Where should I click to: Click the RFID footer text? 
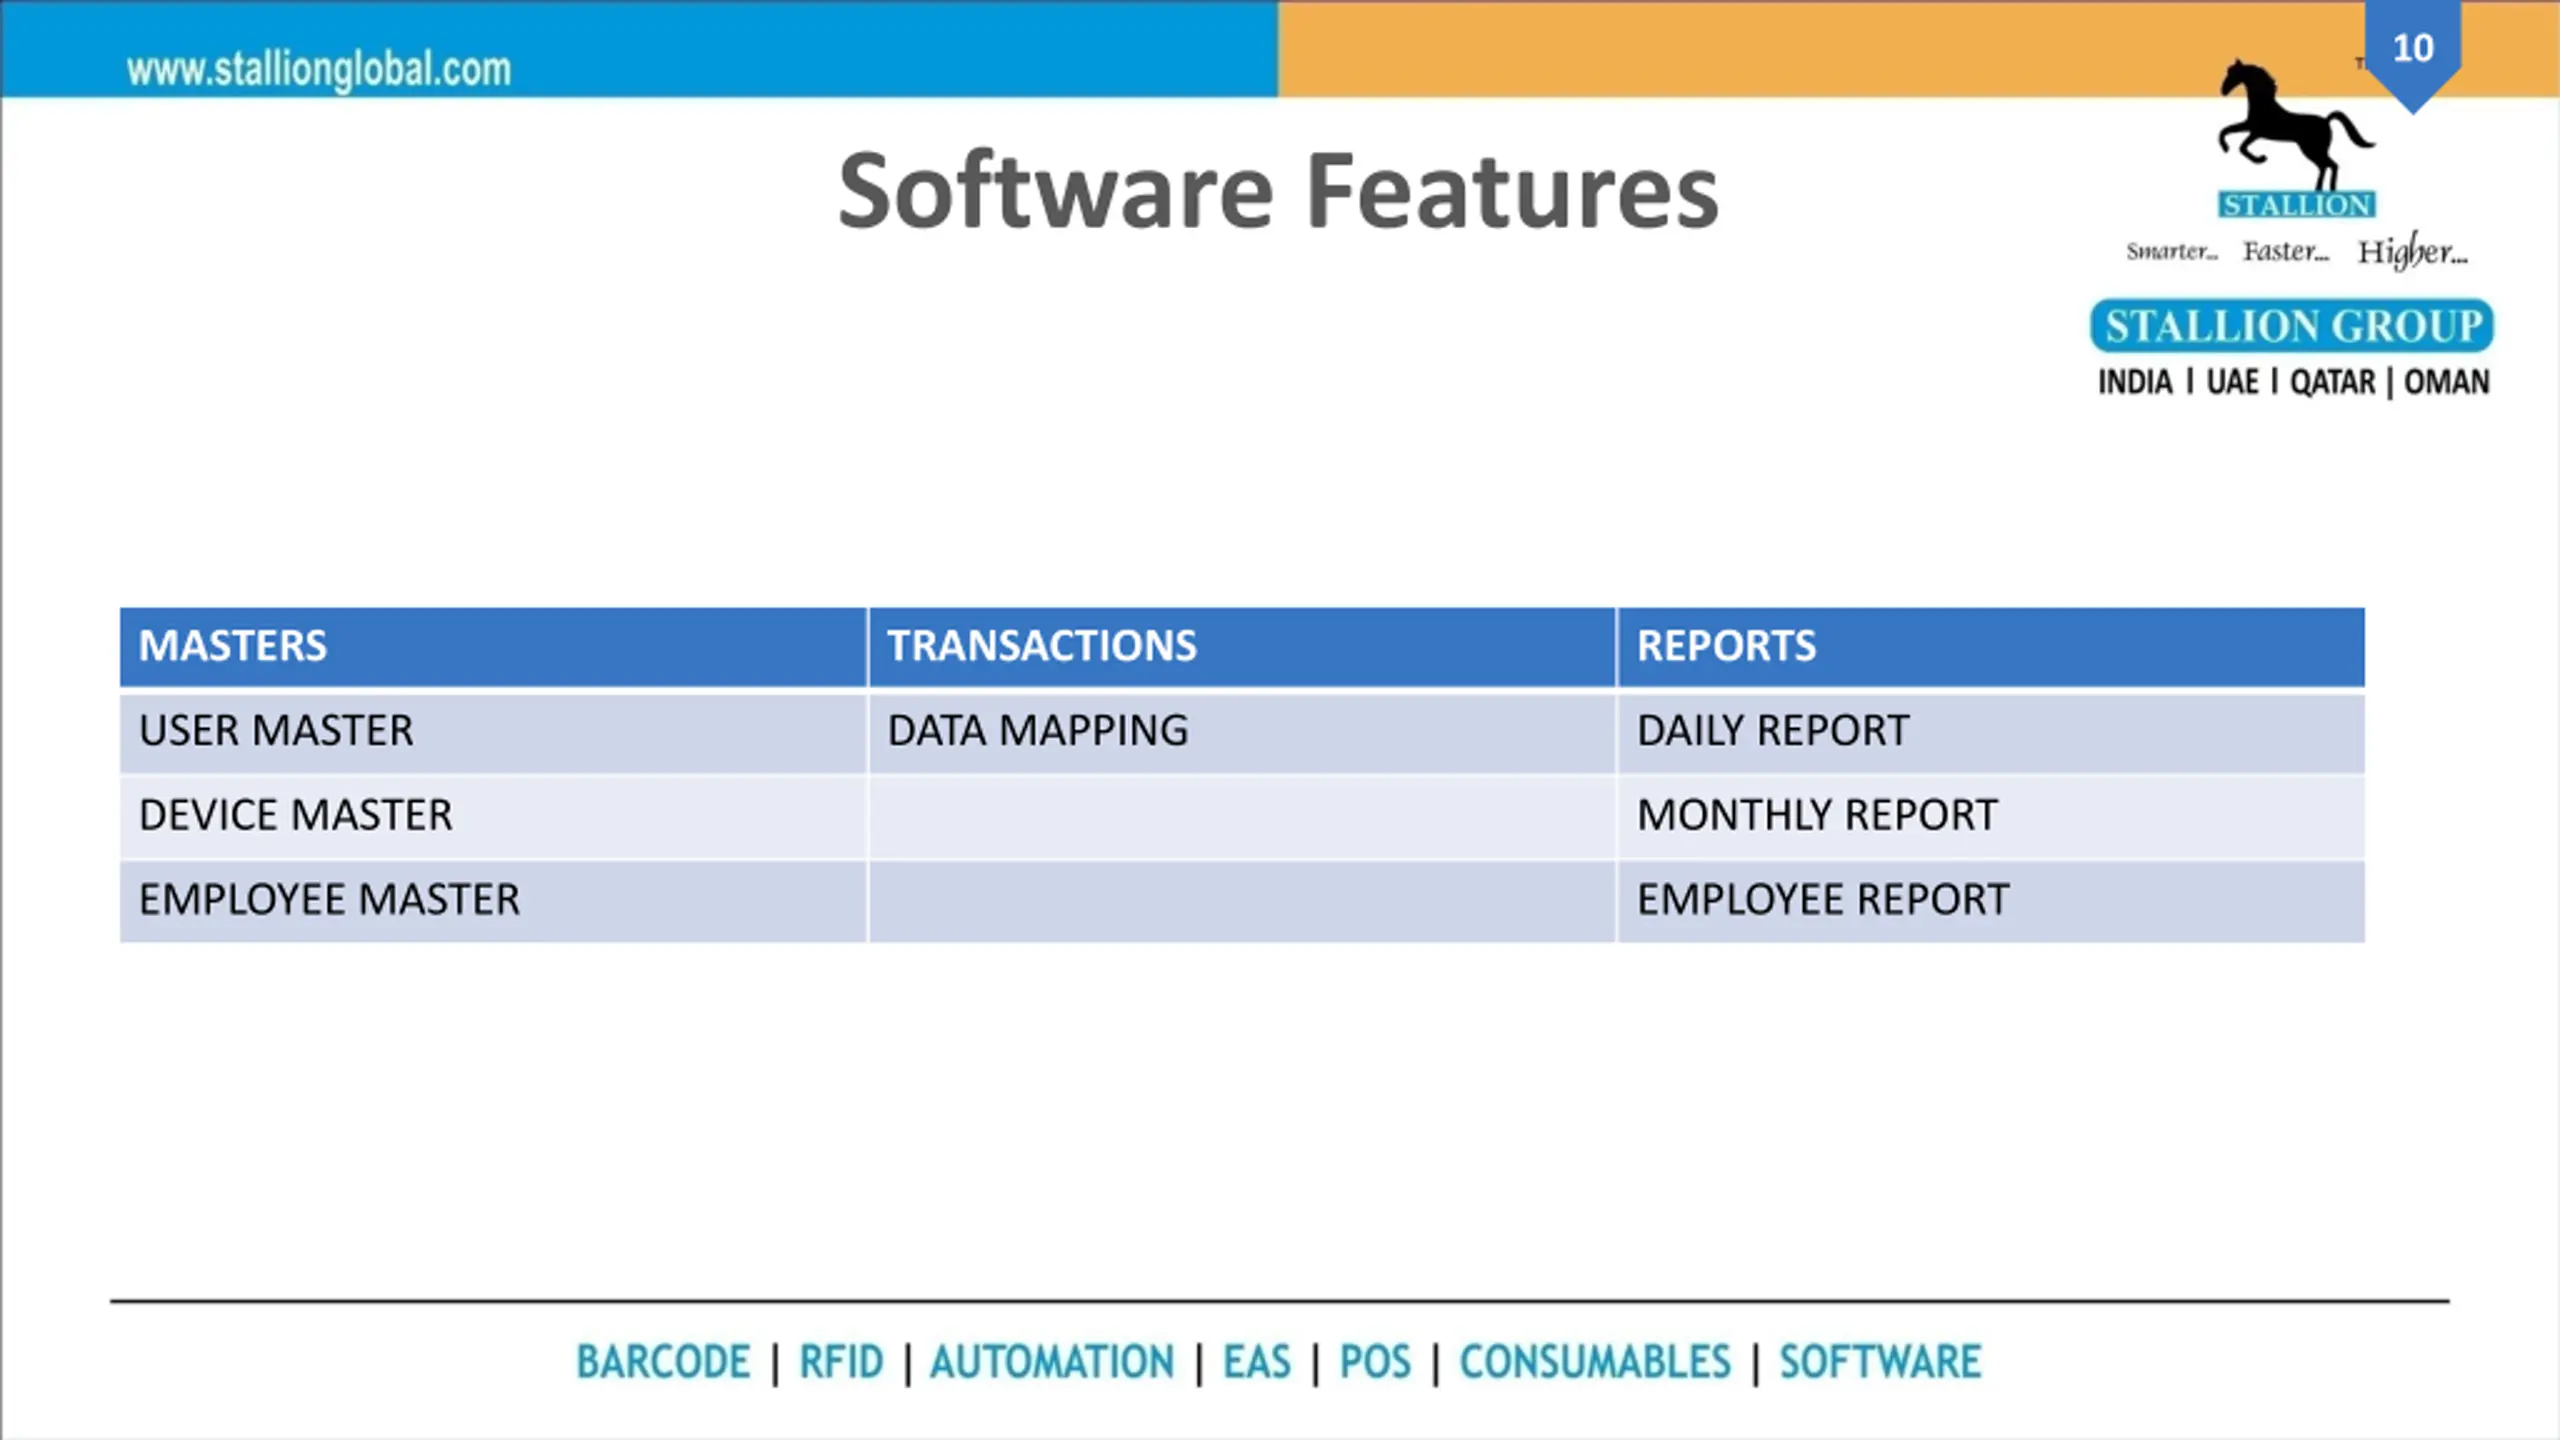click(x=841, y=1362)
